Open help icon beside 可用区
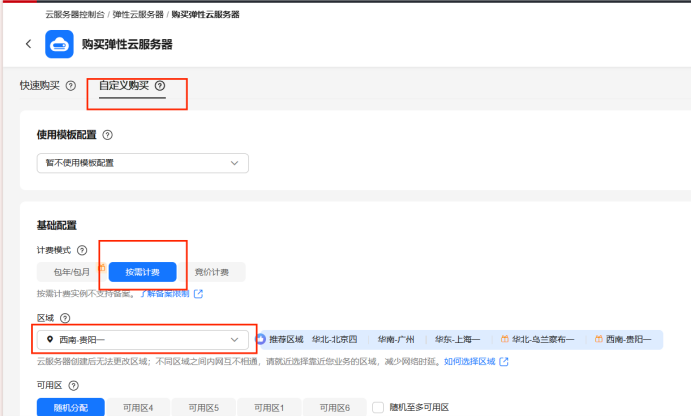The height and width of the screenshot is (417, 692). [x=73, y=386]
